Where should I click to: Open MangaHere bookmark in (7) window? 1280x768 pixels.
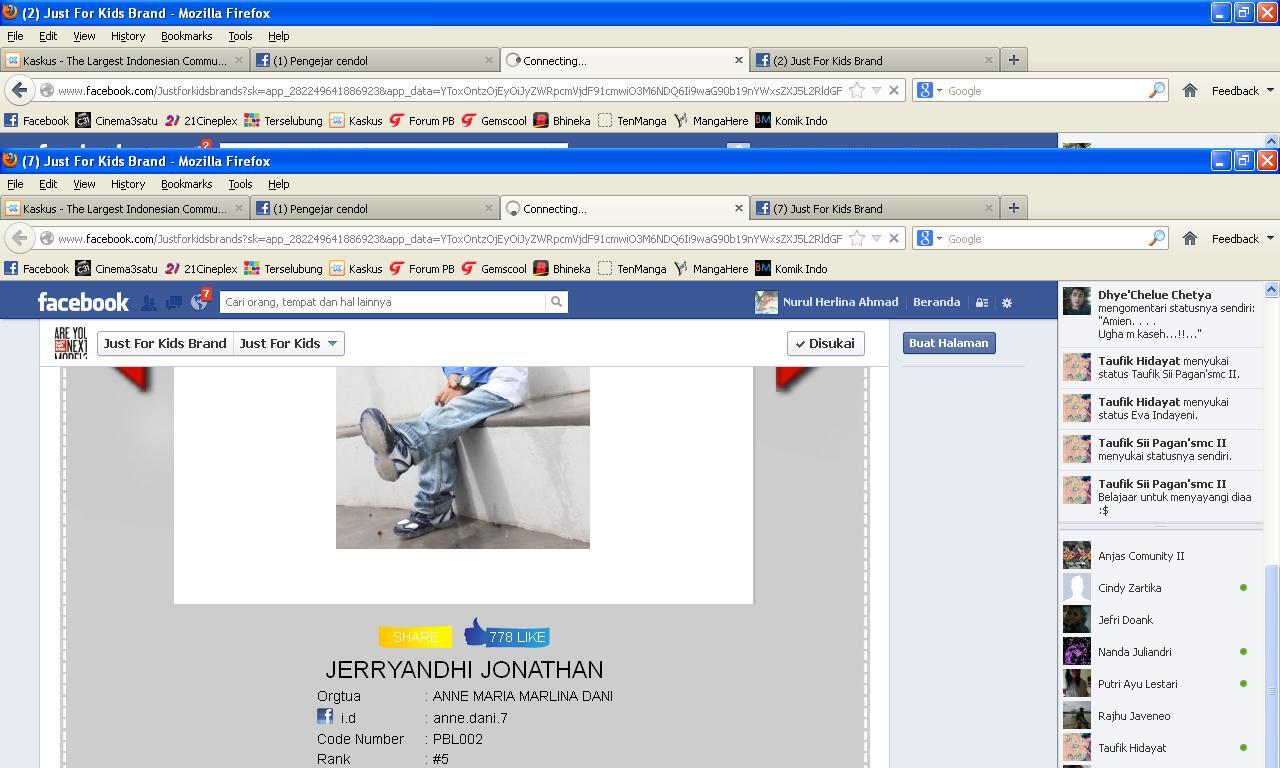(x=711, y=268)
